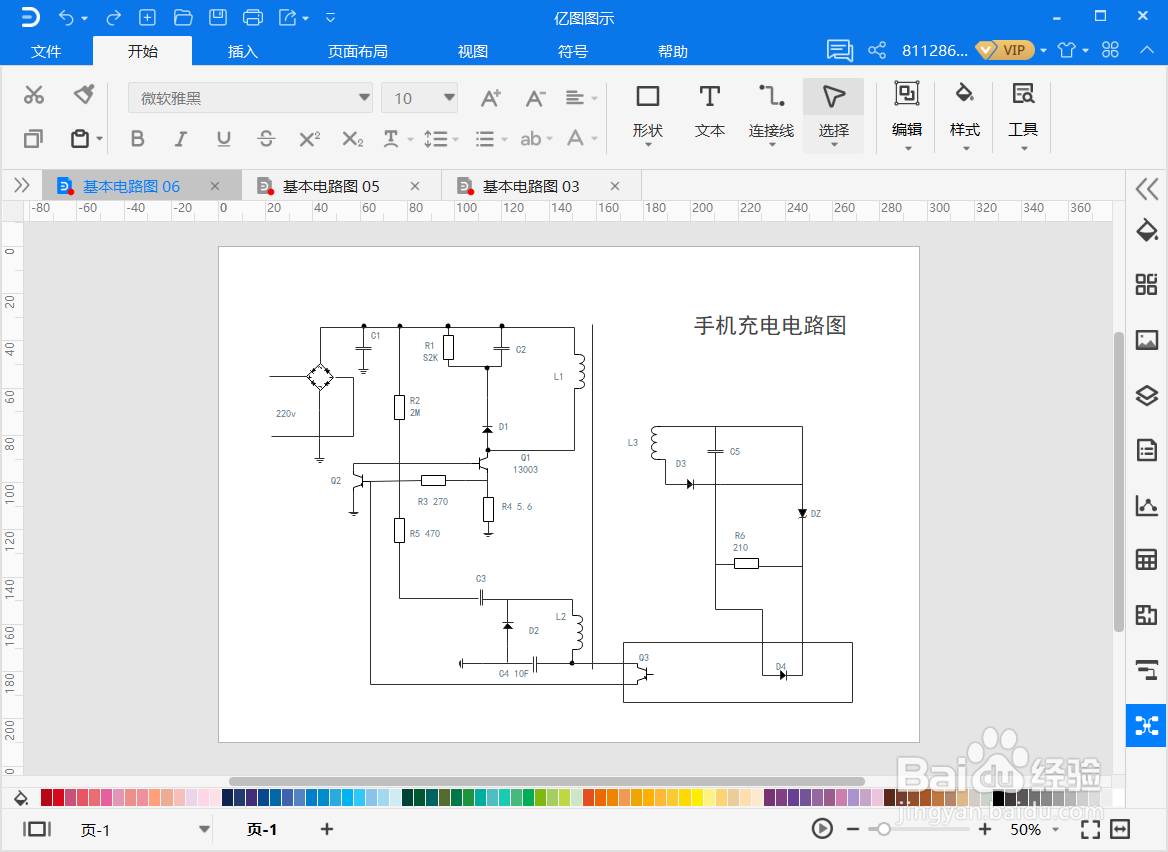This screenshot has width=1168, height=852.
Task: Pick a red swatch from the color bar
Action: [x=56, y=797]
